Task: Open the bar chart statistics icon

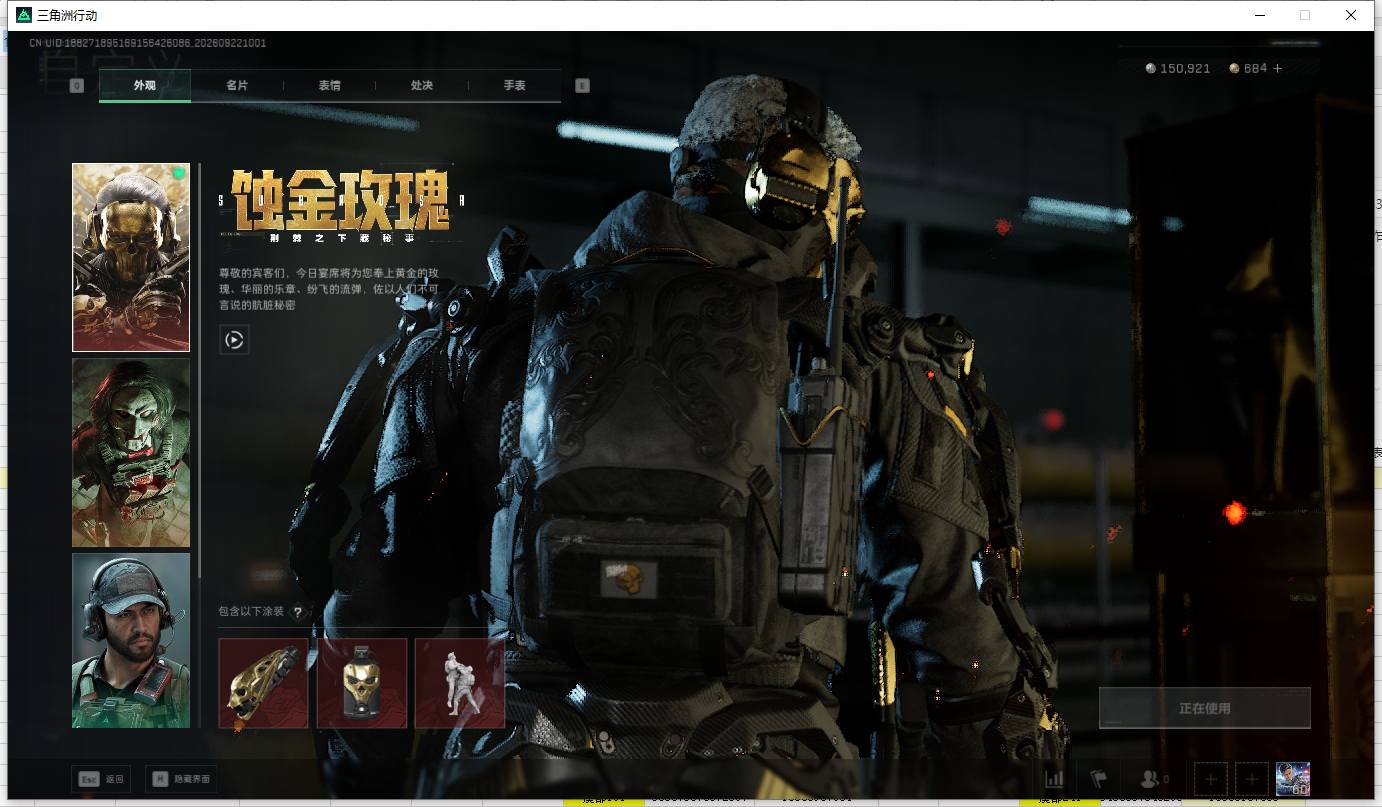Action: coord(1054,779)
